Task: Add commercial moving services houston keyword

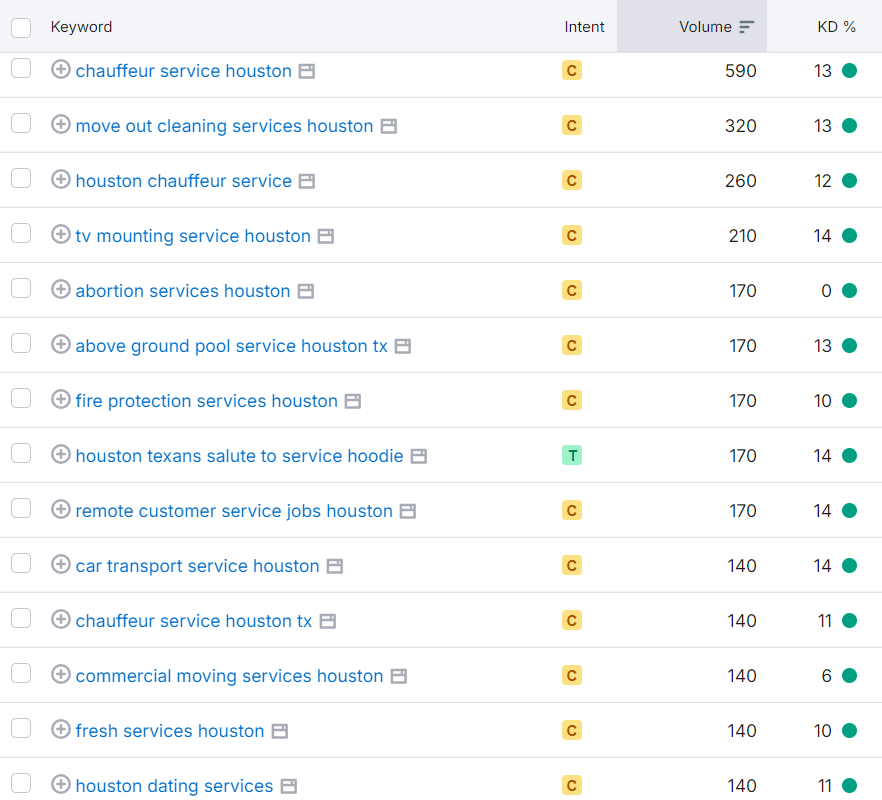Action: [x=61, y=674]
